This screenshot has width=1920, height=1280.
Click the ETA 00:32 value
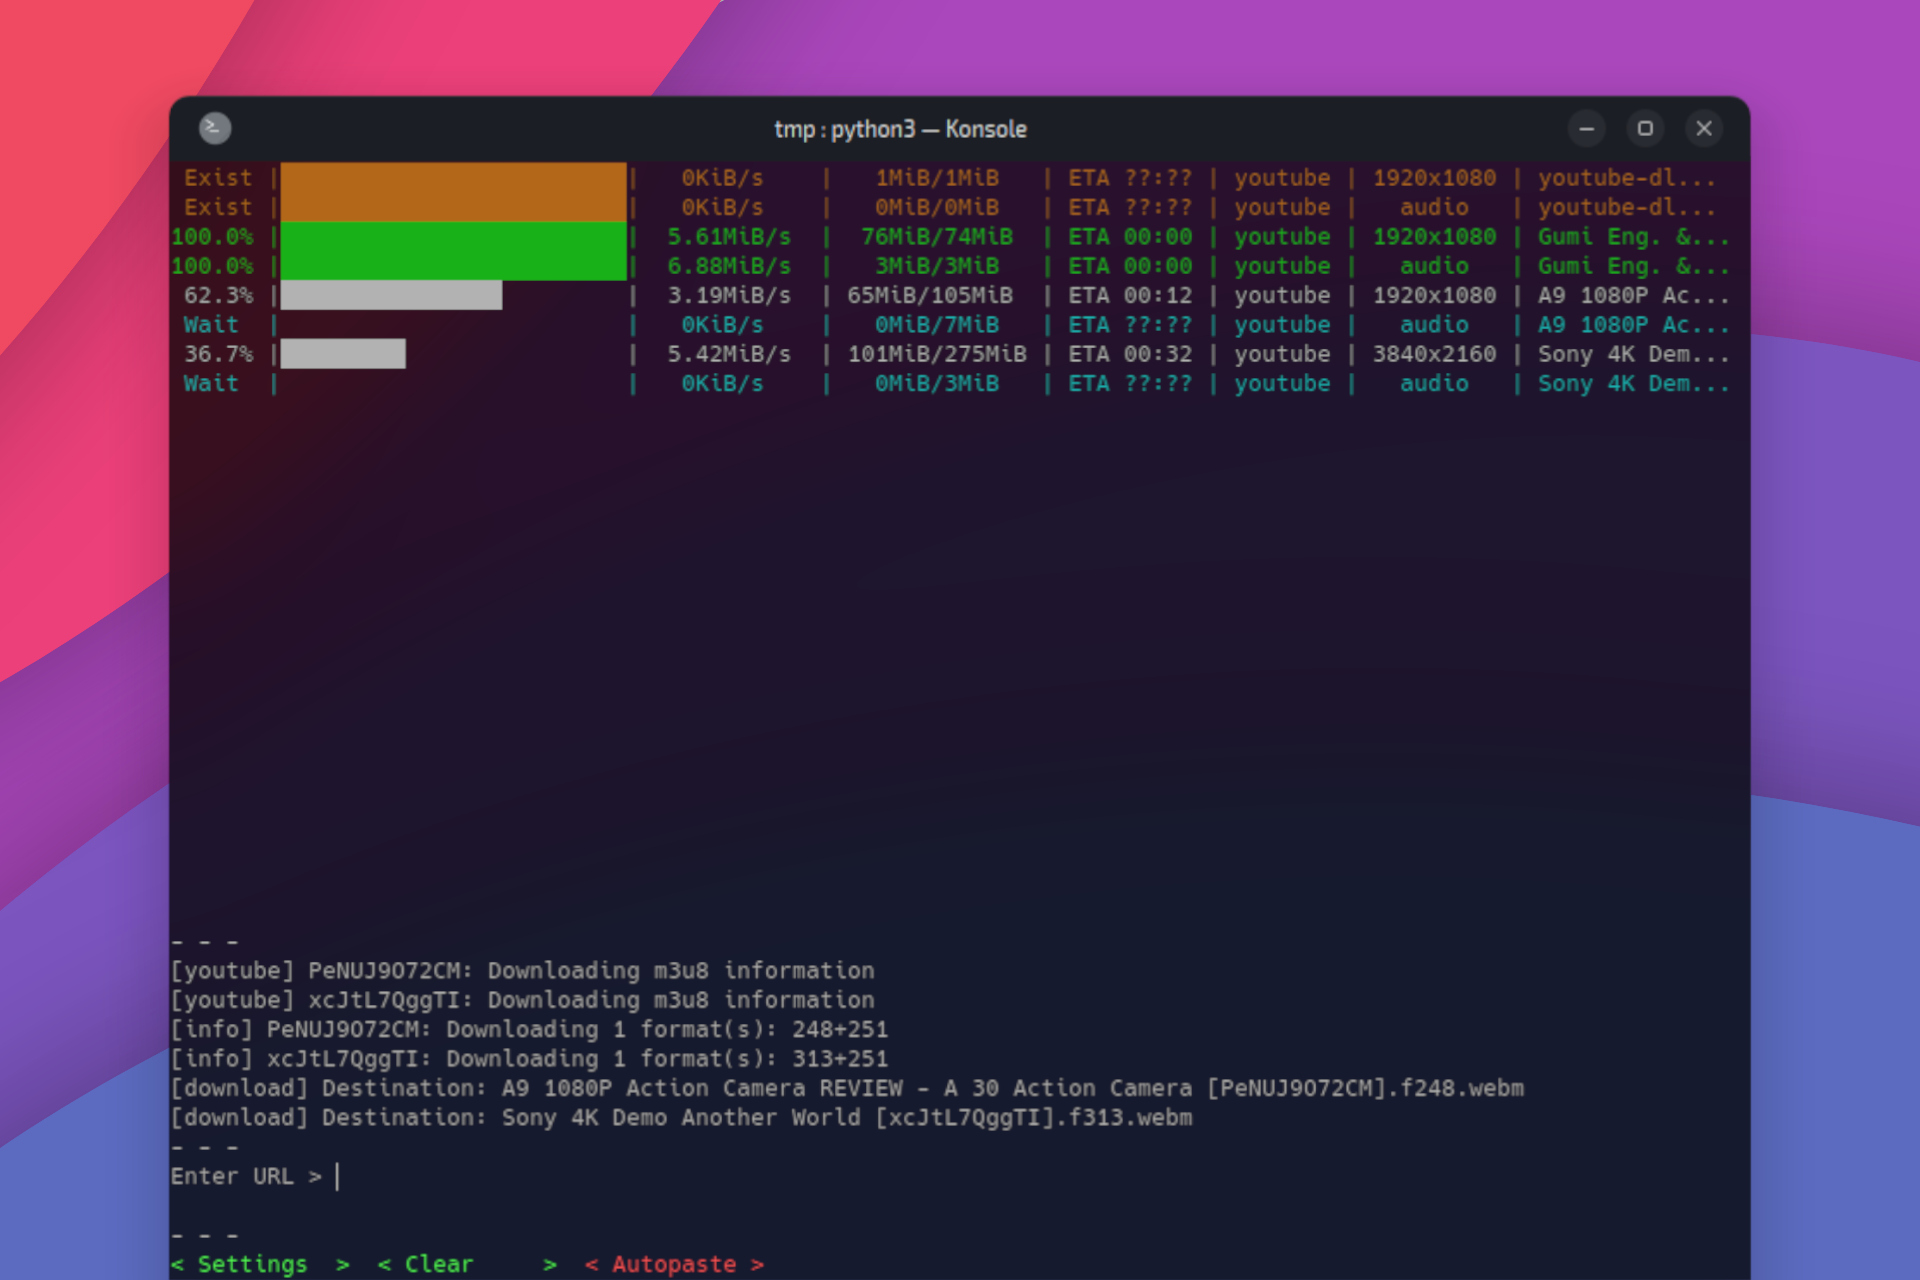(x=1128, y=354)
